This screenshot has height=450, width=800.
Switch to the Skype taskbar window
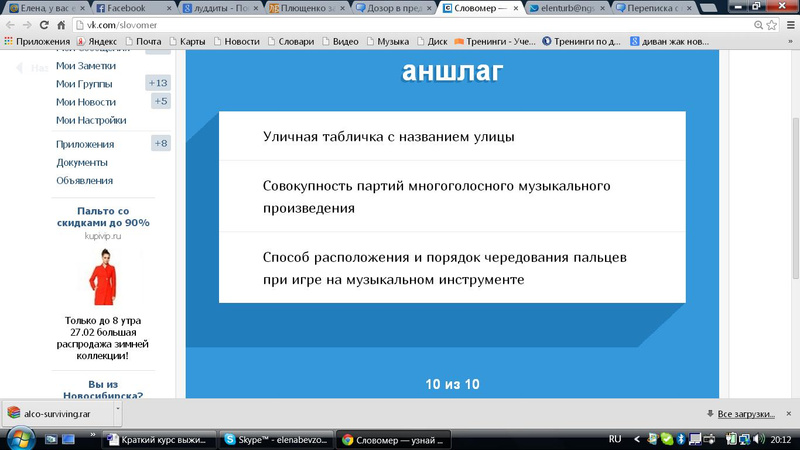pyautogui.click(x=276, y=440)
